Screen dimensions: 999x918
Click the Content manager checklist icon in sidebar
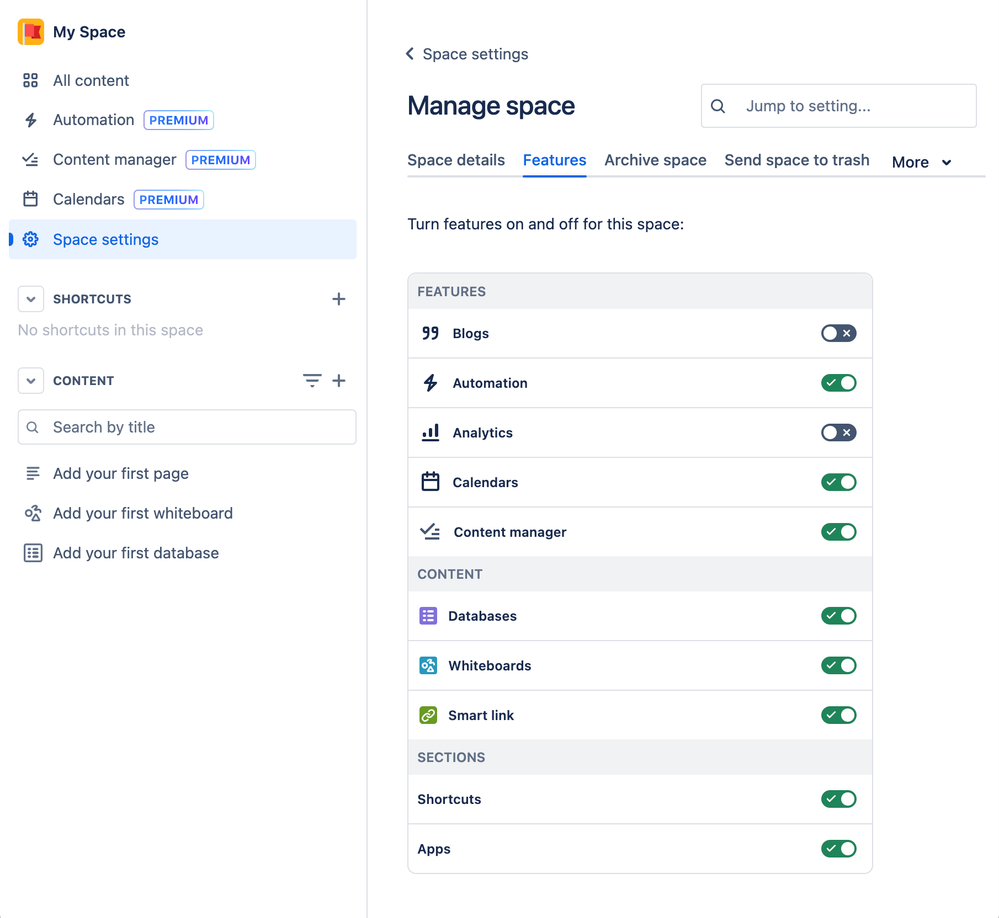click(31, 159)
